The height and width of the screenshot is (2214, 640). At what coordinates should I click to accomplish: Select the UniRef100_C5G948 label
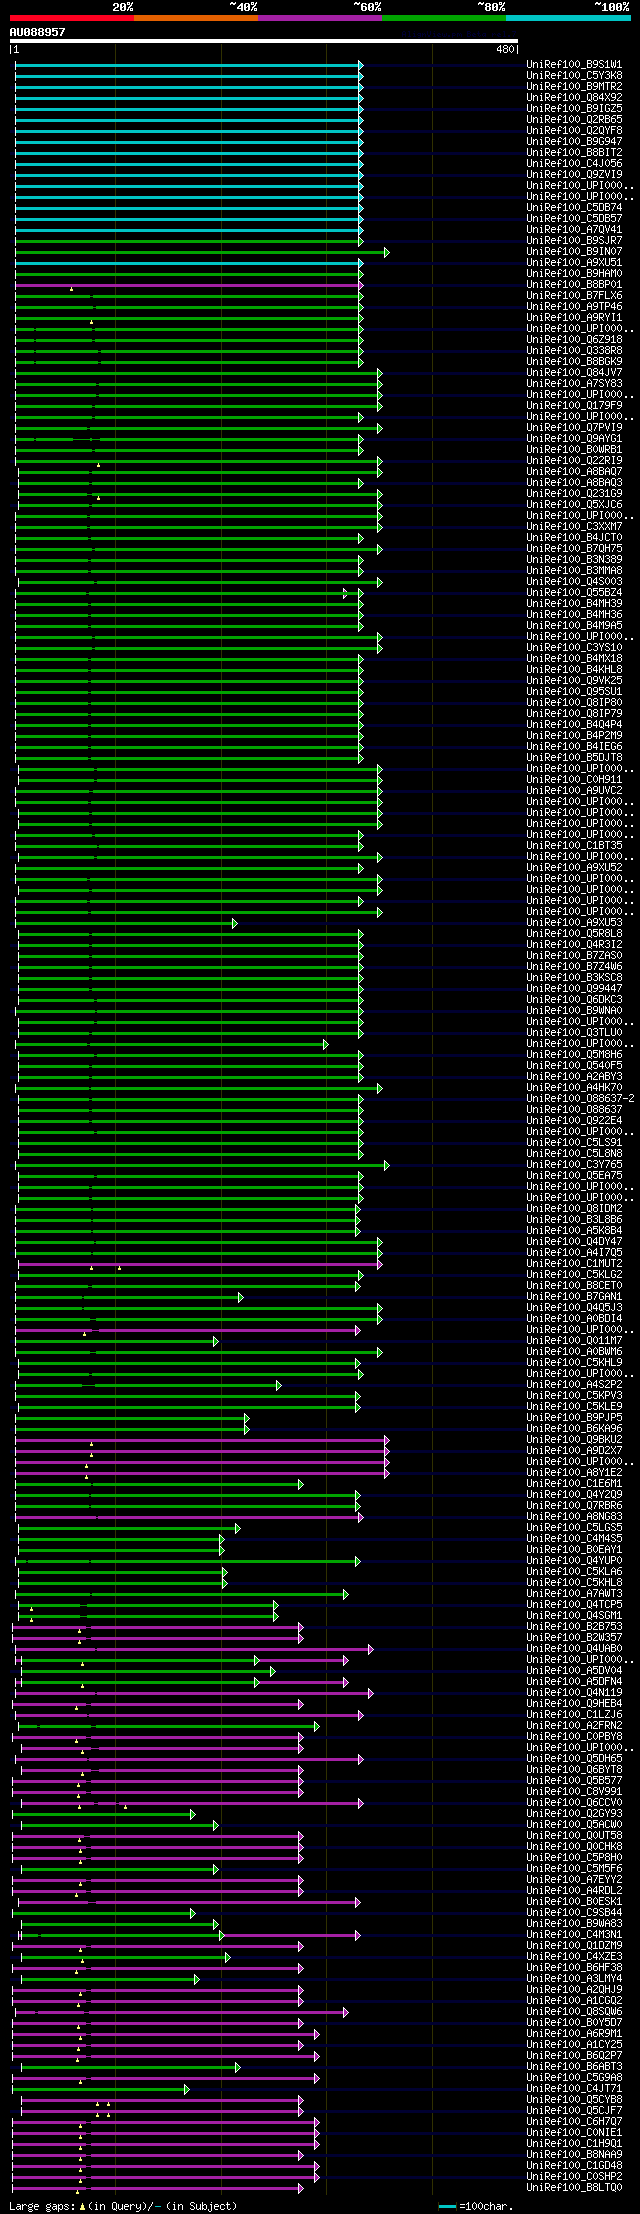coord(574,2078)
